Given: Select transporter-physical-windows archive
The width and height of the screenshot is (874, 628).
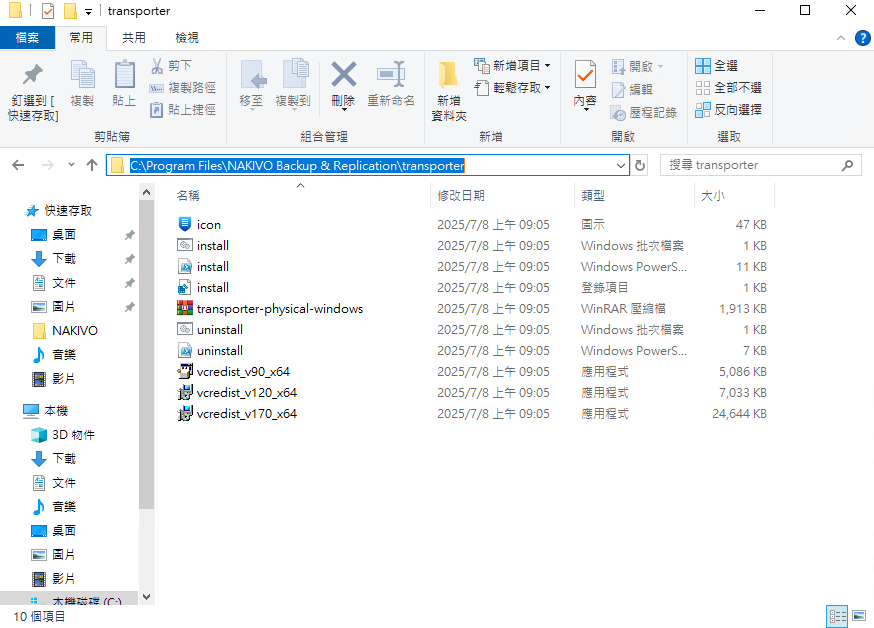Looking at the screenshot, I should pos(279,309).
